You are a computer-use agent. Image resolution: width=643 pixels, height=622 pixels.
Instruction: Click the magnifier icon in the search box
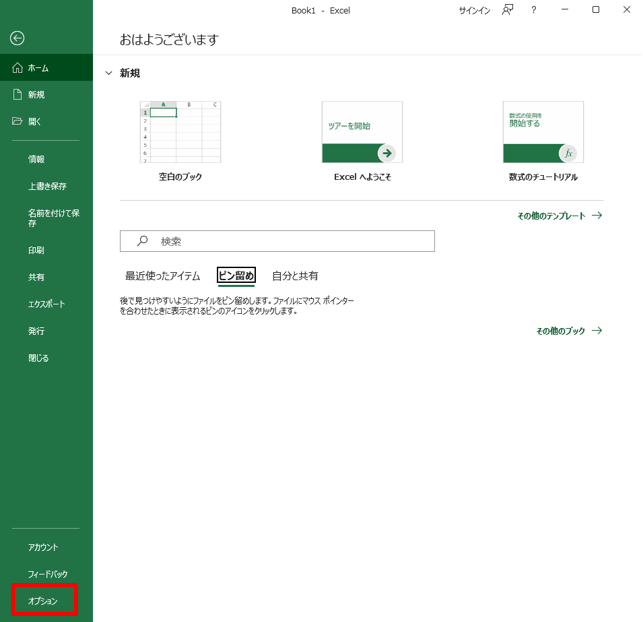[x=142, y=241]
